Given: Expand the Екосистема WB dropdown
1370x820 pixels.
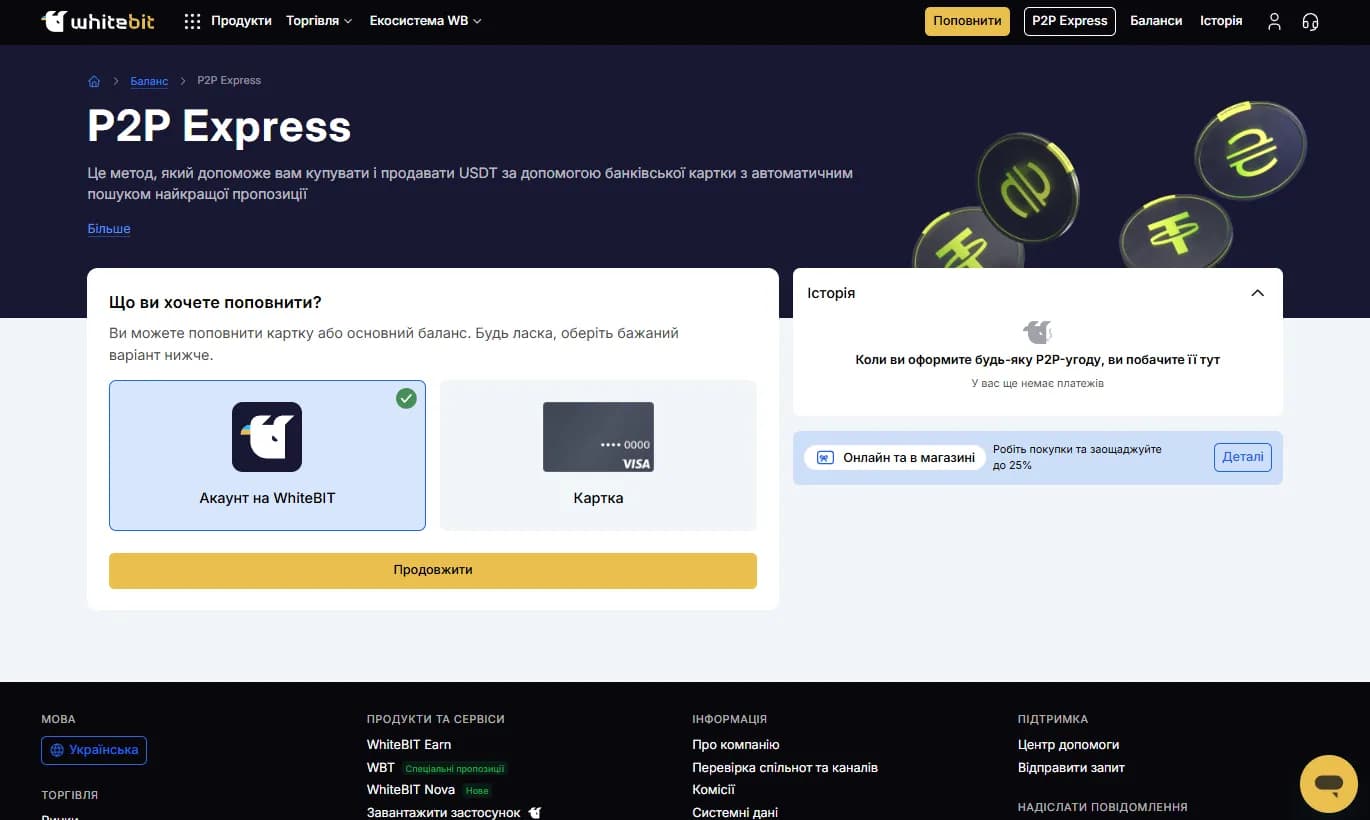Looking at the screenshot, I should [425, 21].
